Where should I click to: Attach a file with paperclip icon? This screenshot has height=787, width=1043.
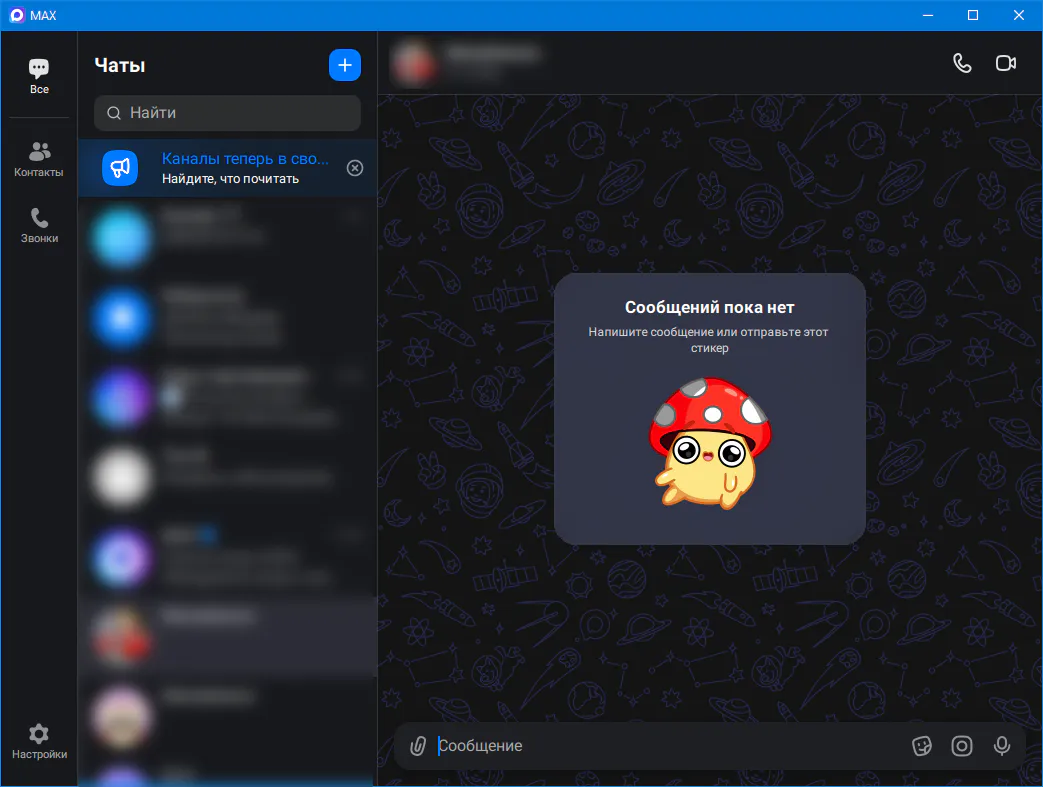click(418, 746)
